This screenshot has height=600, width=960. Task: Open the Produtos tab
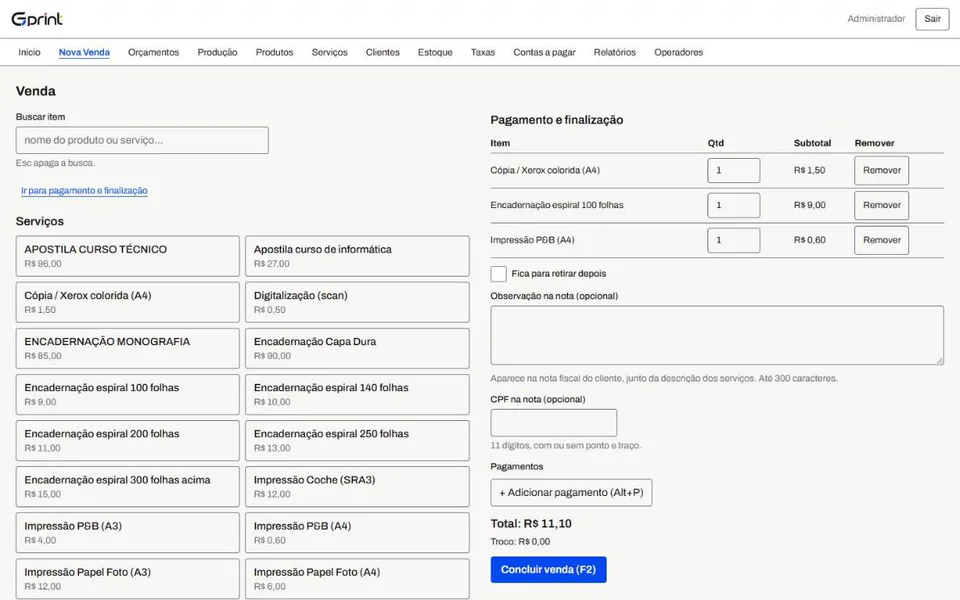coord(274,53)
